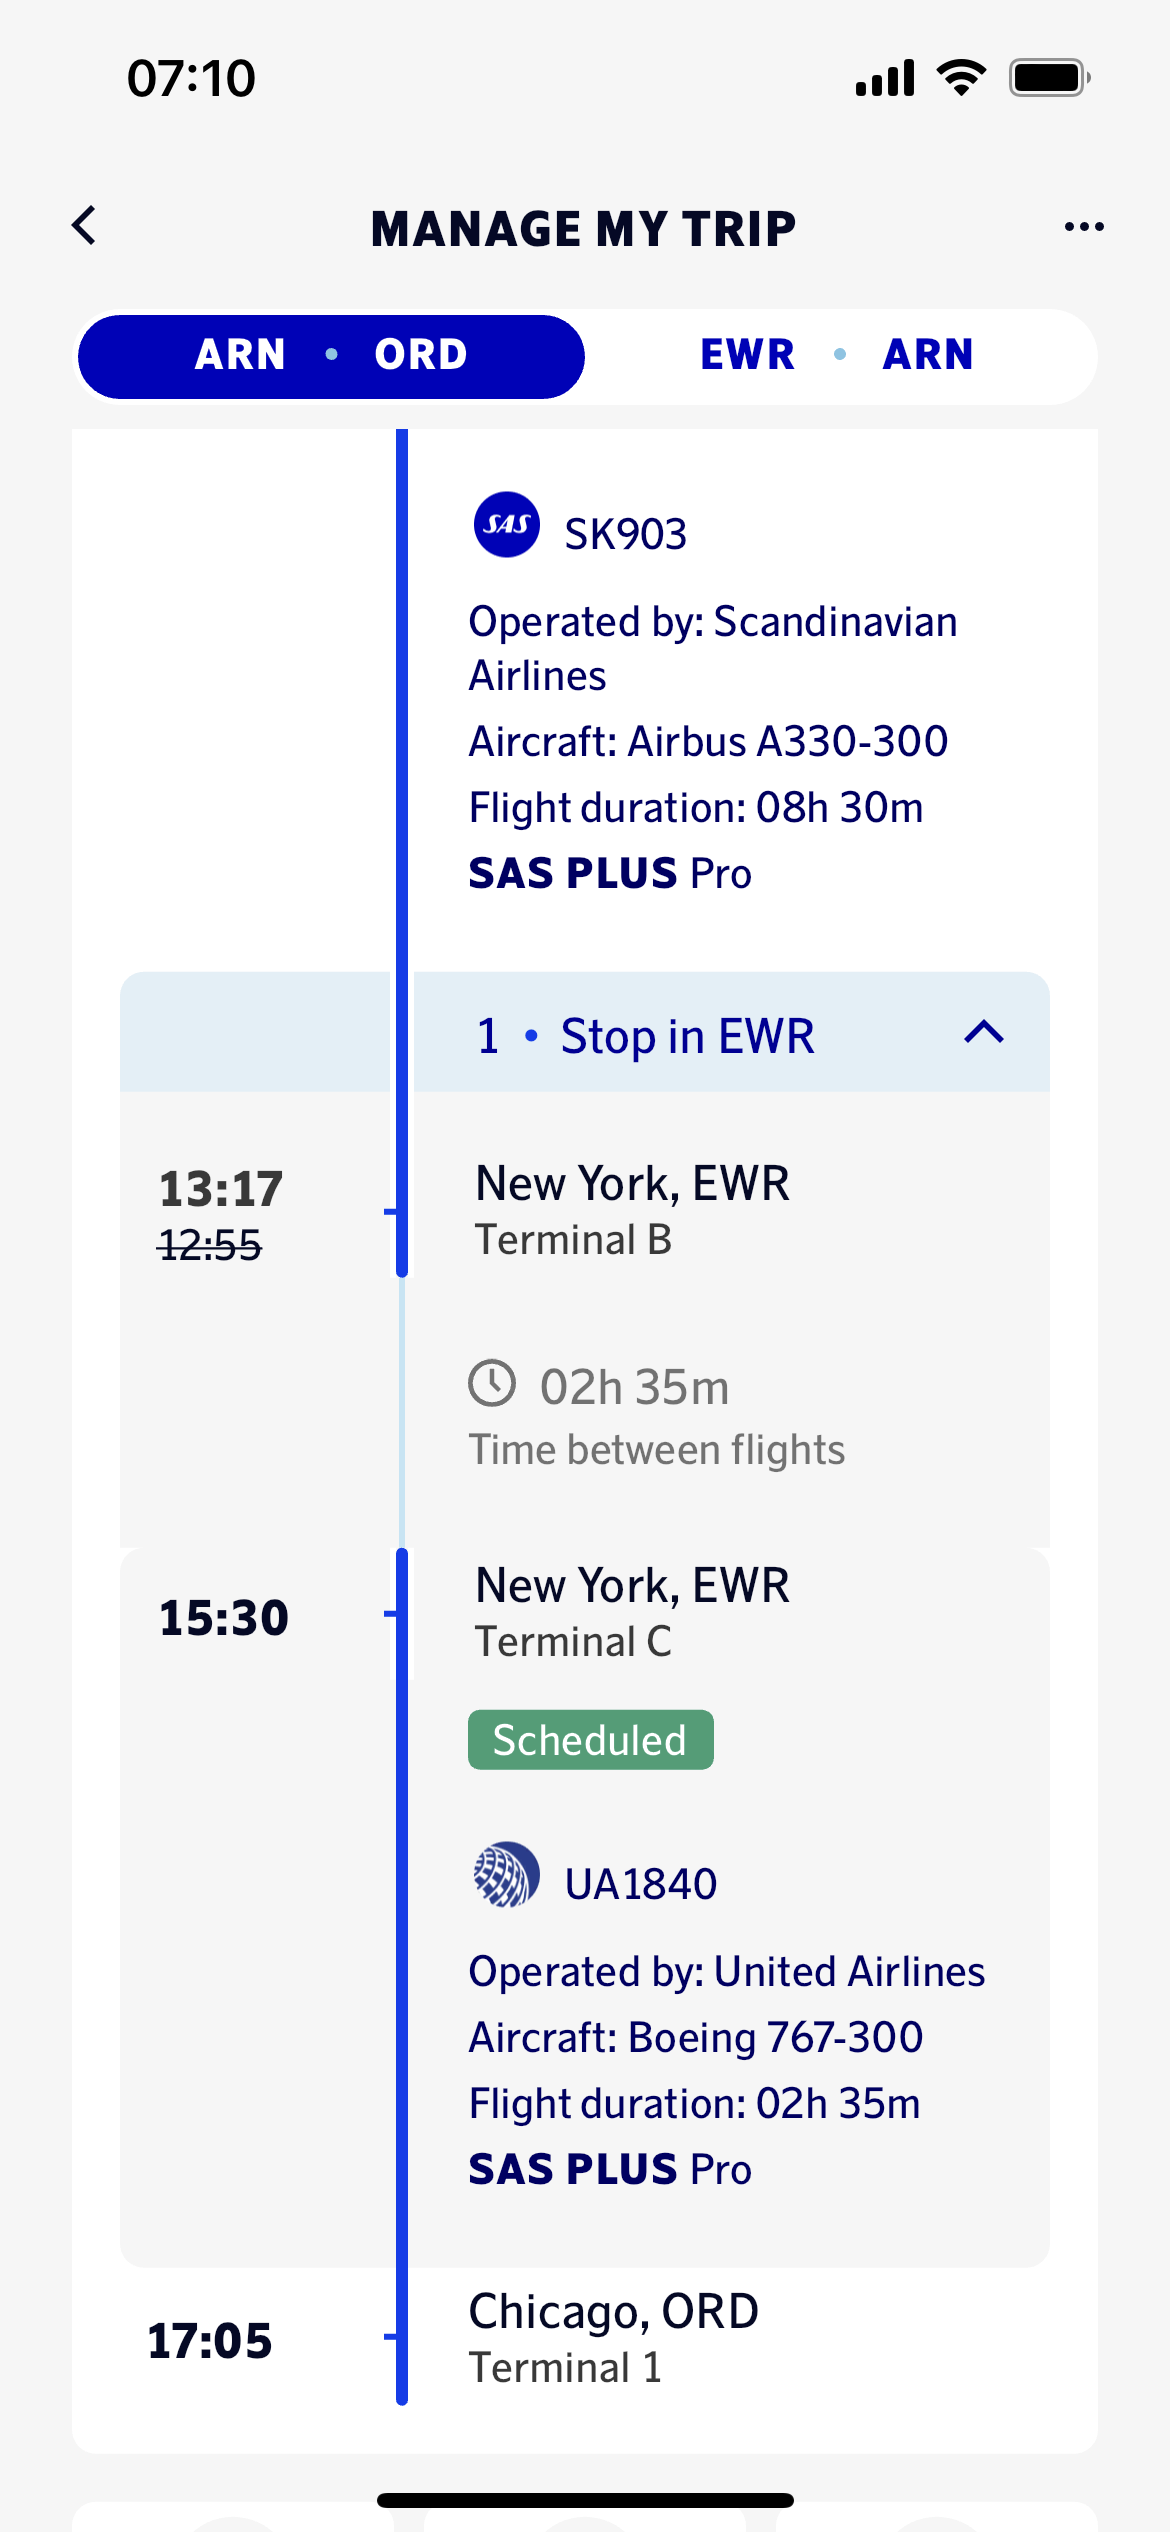
Task: Tap the green Scheduled status badge
Action: coord(590,1740)
